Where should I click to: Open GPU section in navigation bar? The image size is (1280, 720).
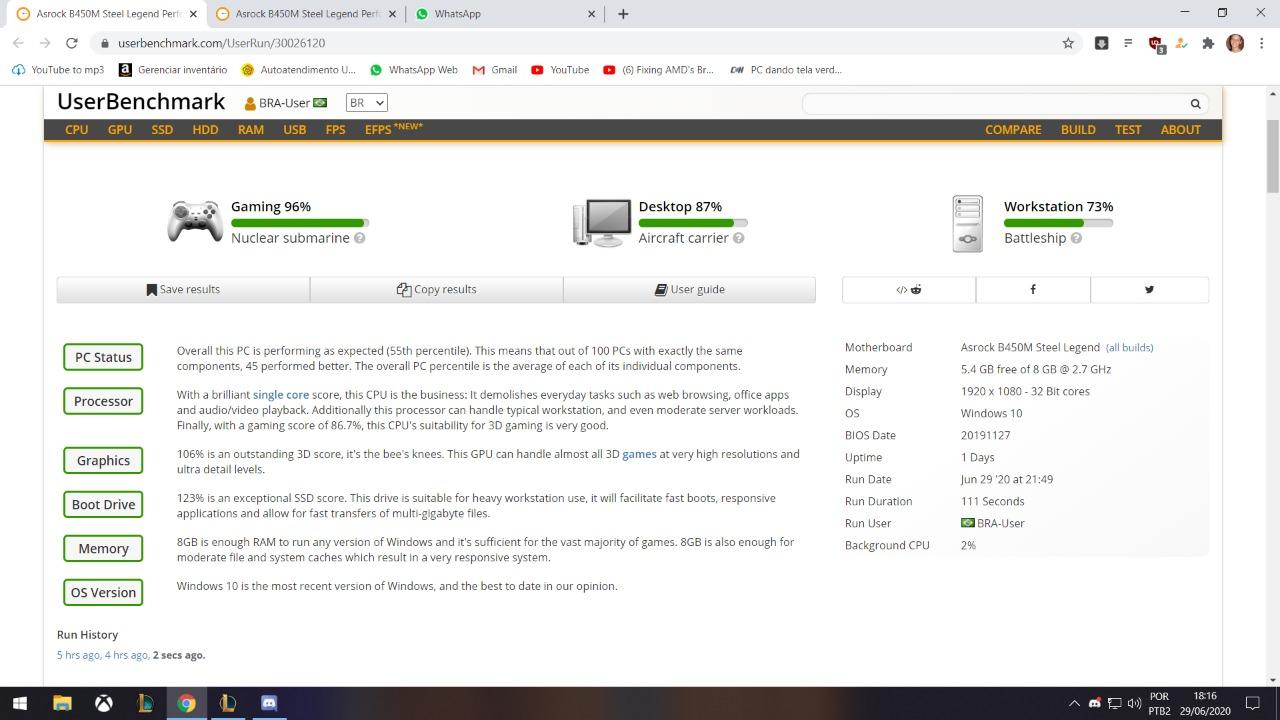pyautogui.click(x=120, y=130)
